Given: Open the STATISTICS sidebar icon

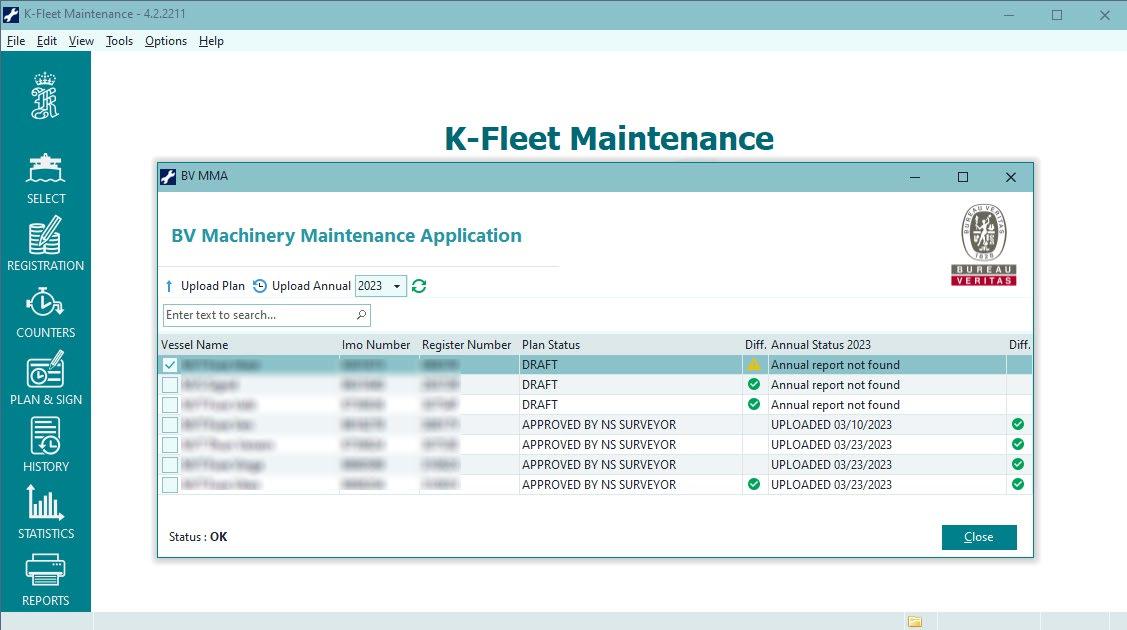Looking at the screenshot, I should 45,512.
